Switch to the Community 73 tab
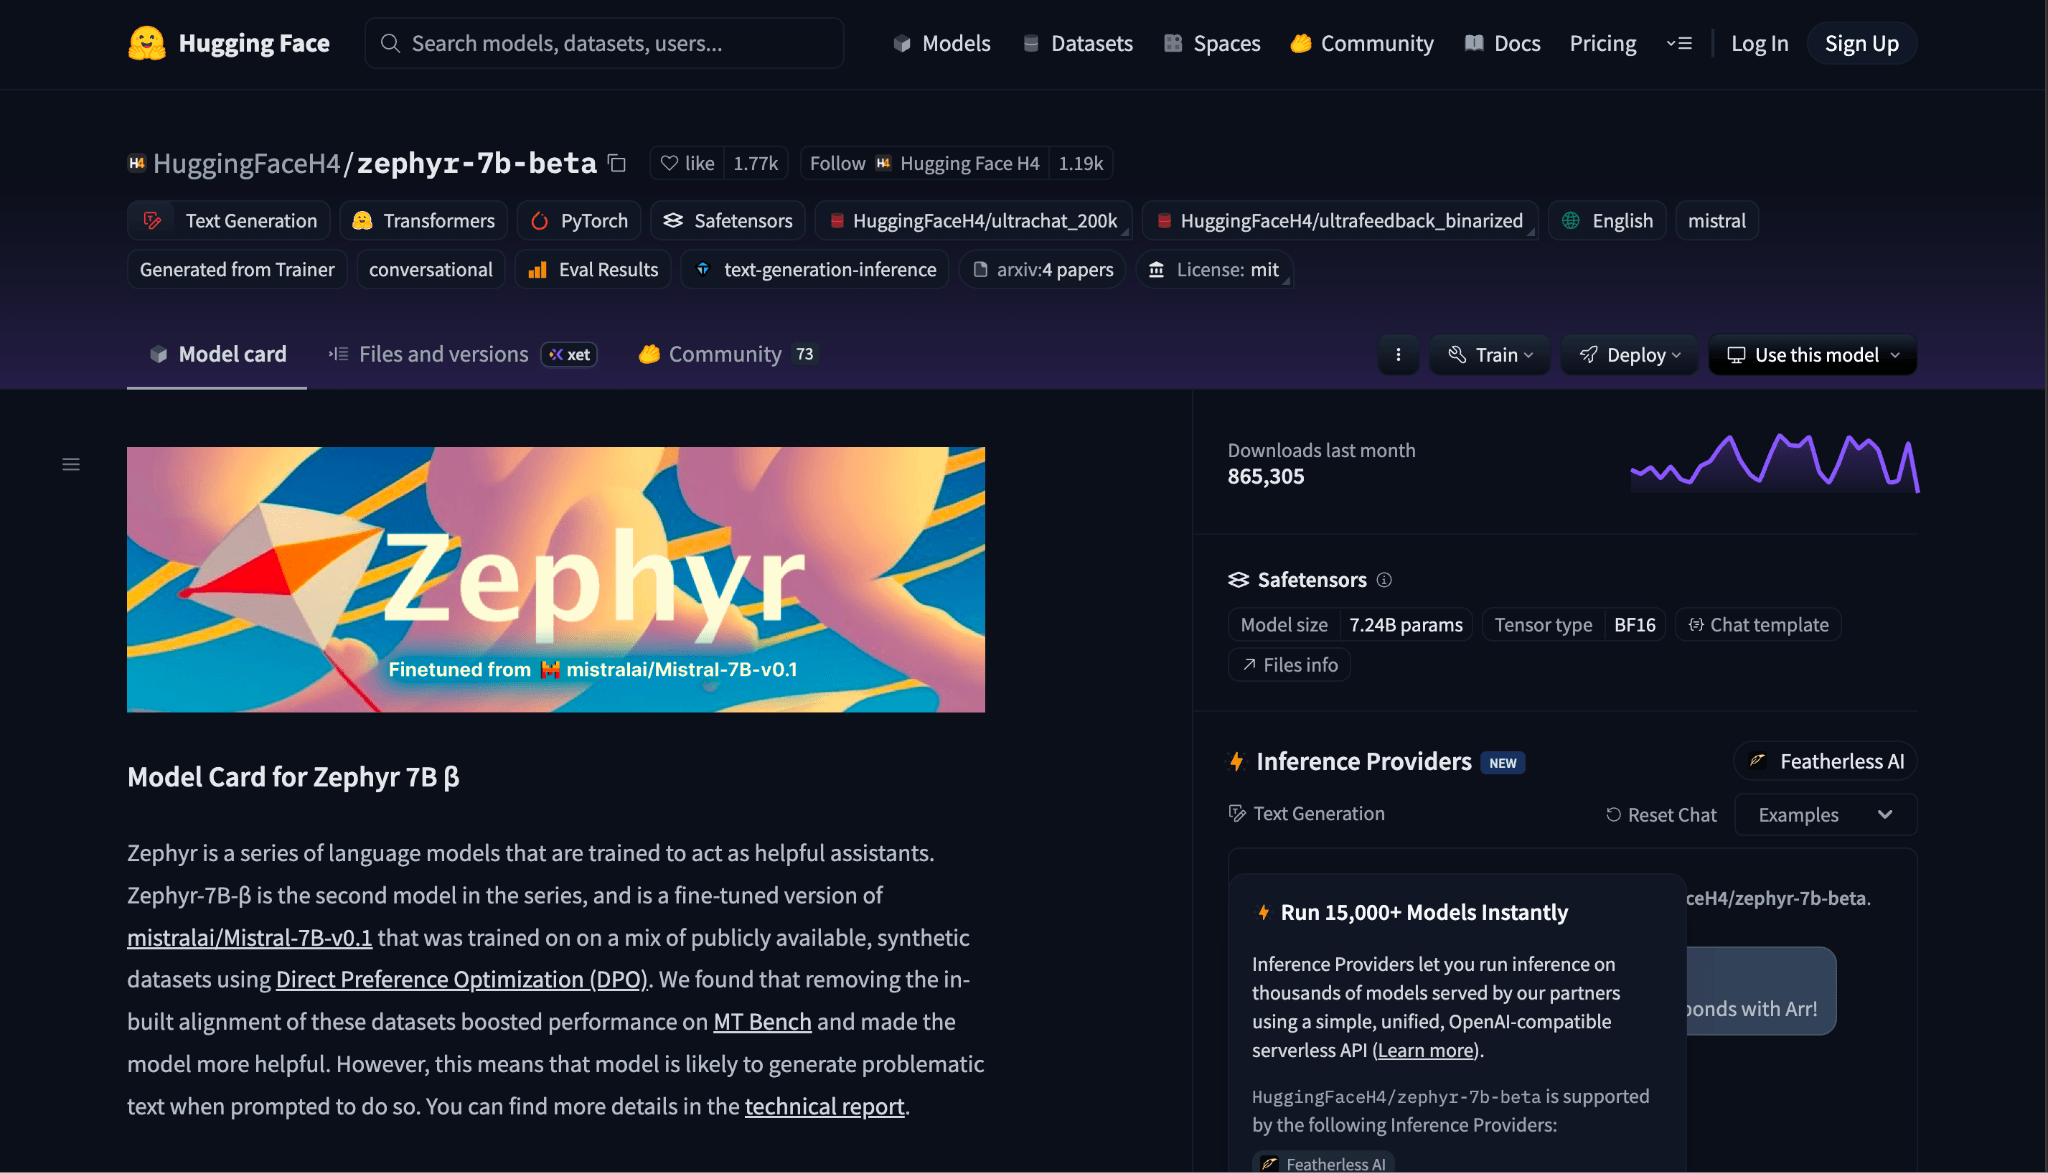 728,354
